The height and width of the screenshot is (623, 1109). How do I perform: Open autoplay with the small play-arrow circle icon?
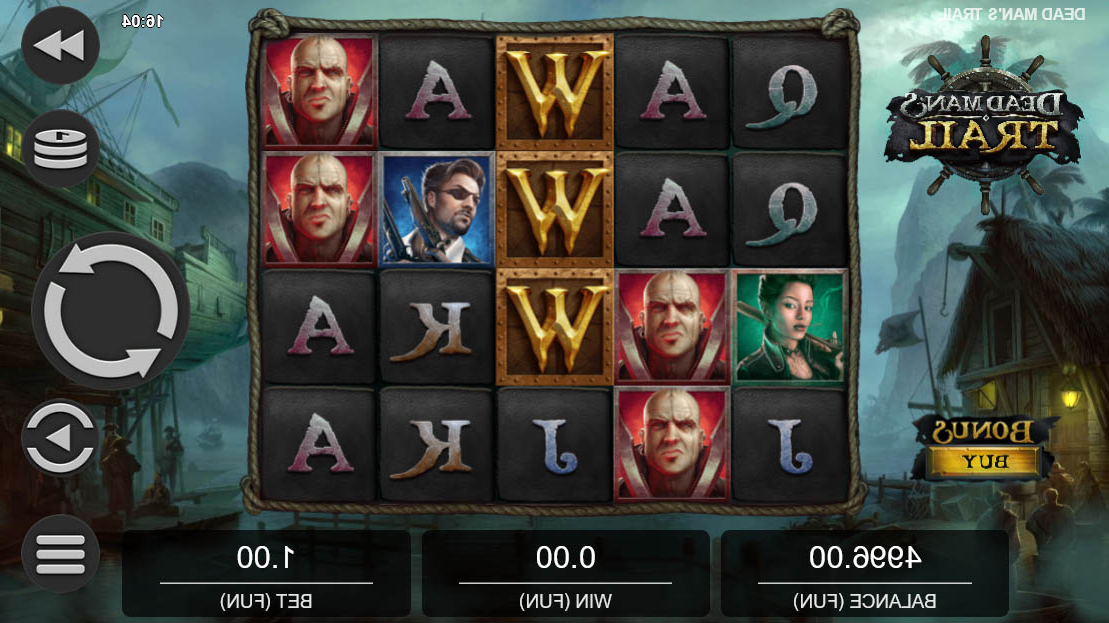point(60,438)
